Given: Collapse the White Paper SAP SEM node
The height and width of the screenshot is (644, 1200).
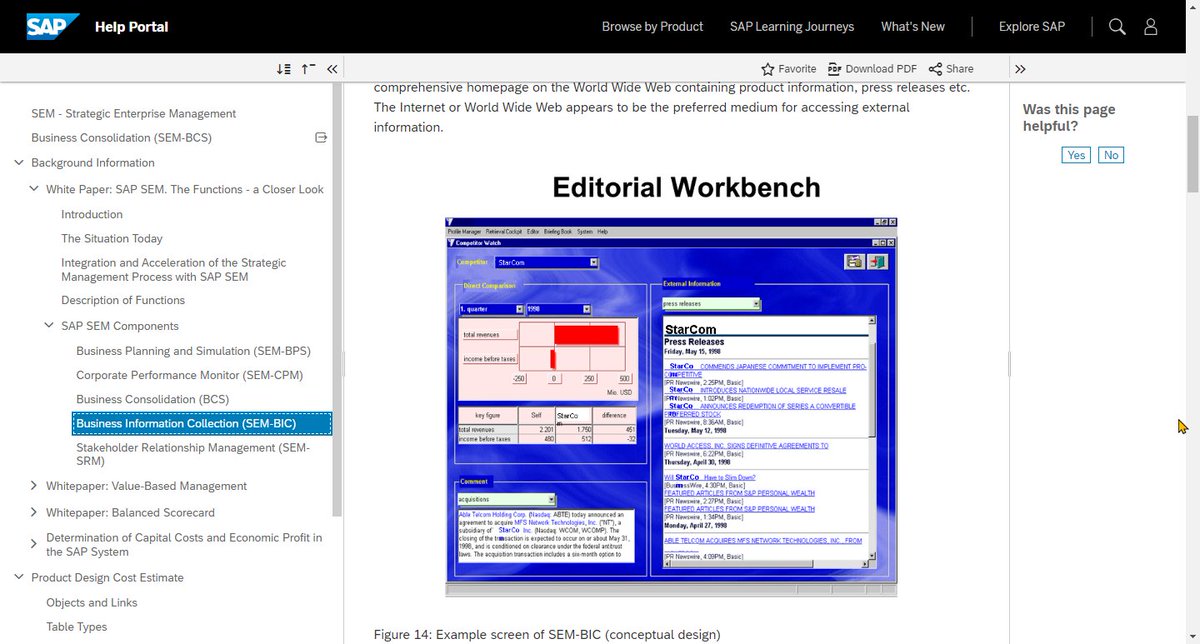Looking at the screenshot, I should 34,189.
